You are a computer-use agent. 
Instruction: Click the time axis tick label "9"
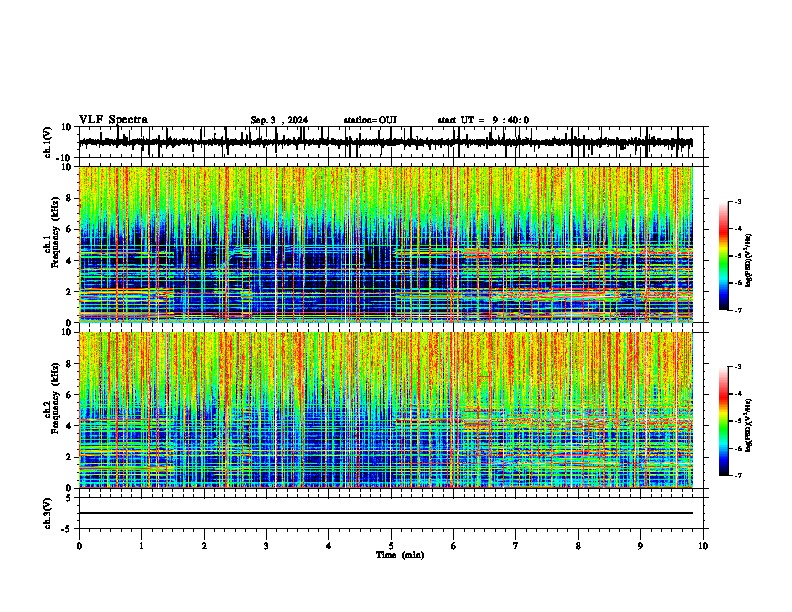[x=640, y=546]
